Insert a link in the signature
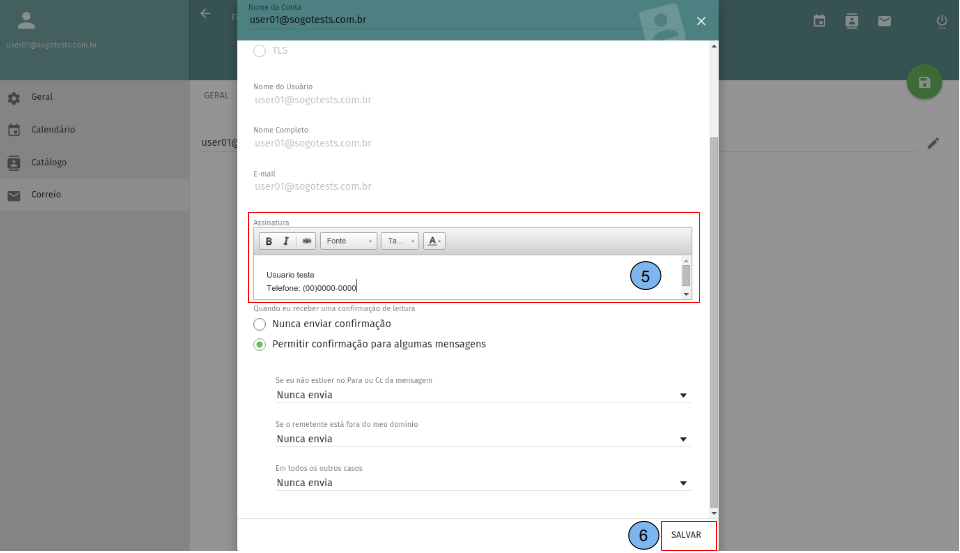The image size is (960, 553). coord(306,241)
